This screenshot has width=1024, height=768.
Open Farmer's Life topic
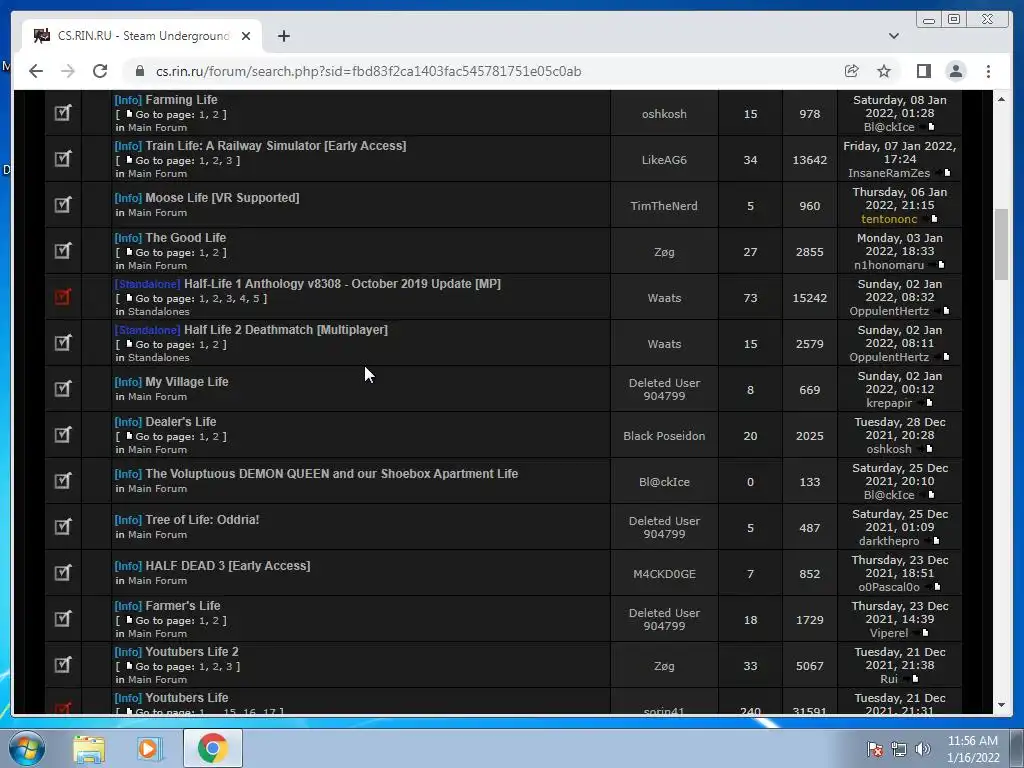[x=183, y=606]
